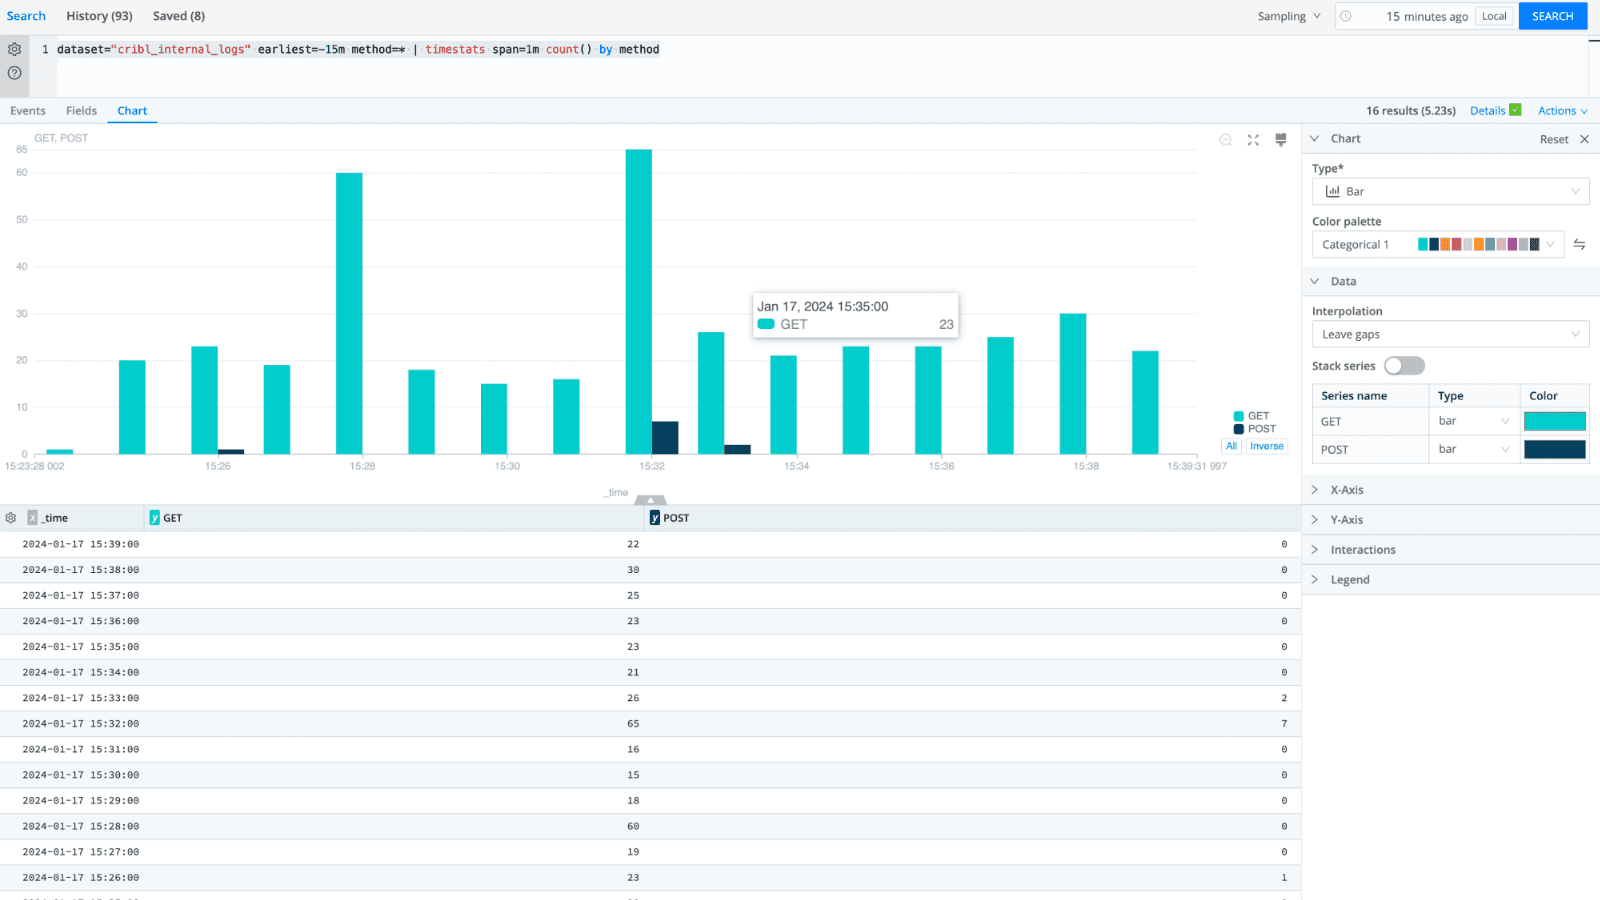
Task: Open the chart Type dropdown showing Bar
Action: coord(1450,191)
